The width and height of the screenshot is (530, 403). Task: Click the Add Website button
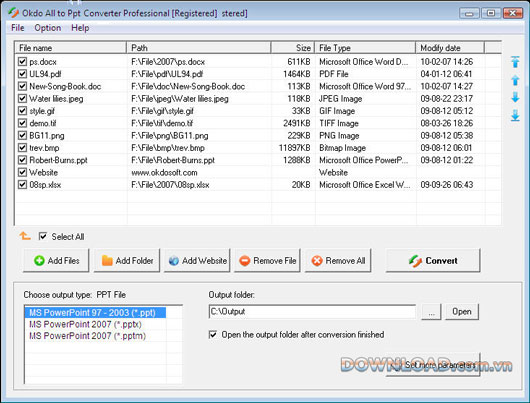coord(197,260)
